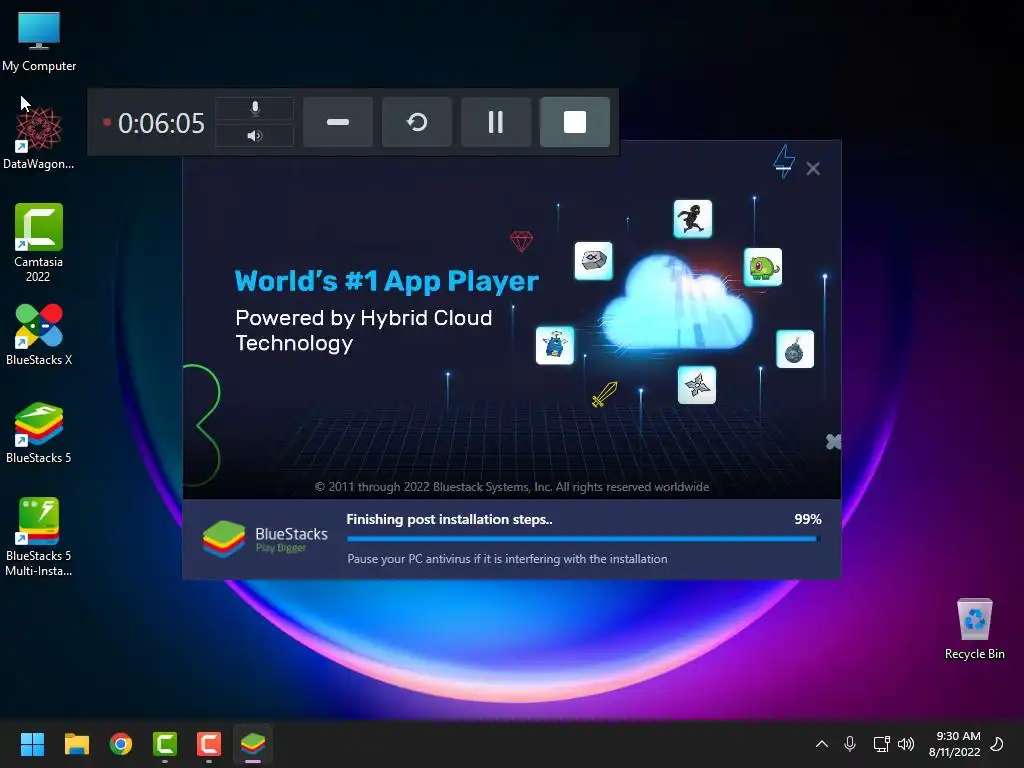Click the running ninja game tile
The width and height of the screenshot is (1024, 768).
[693, 219]
